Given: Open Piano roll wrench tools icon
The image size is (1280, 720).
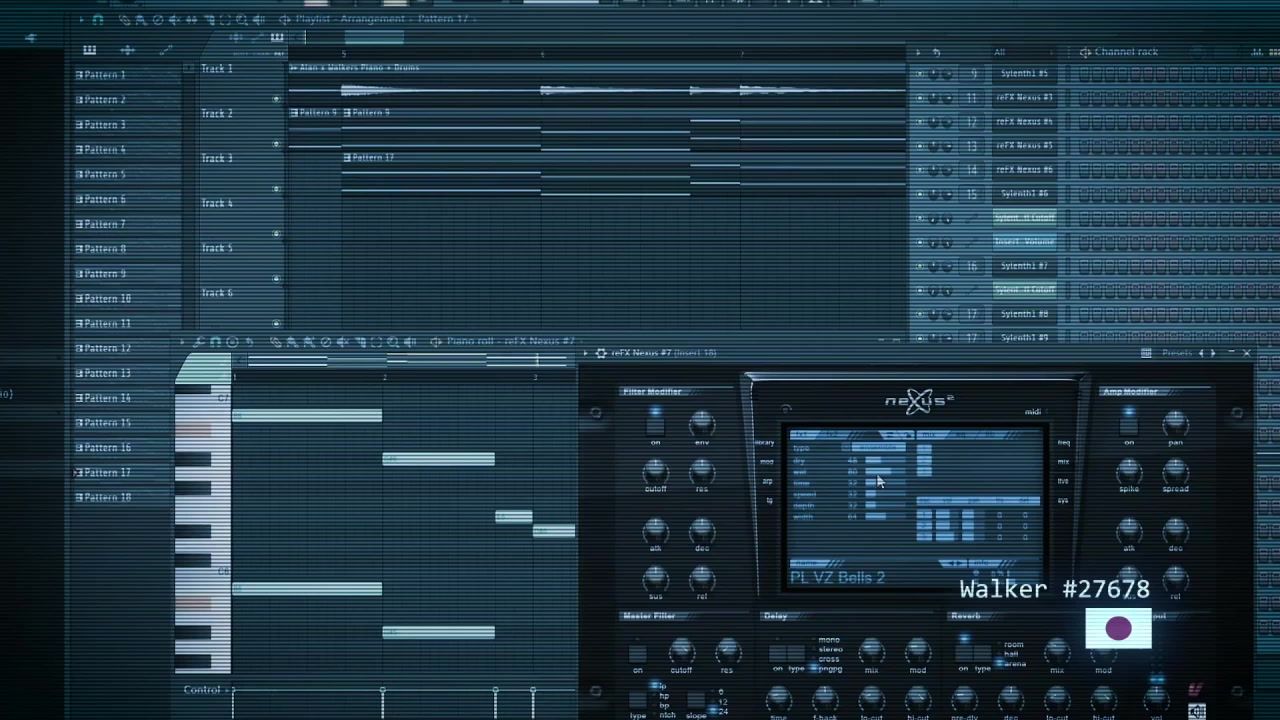Looking at the screenshot, I should pos(200,341).
